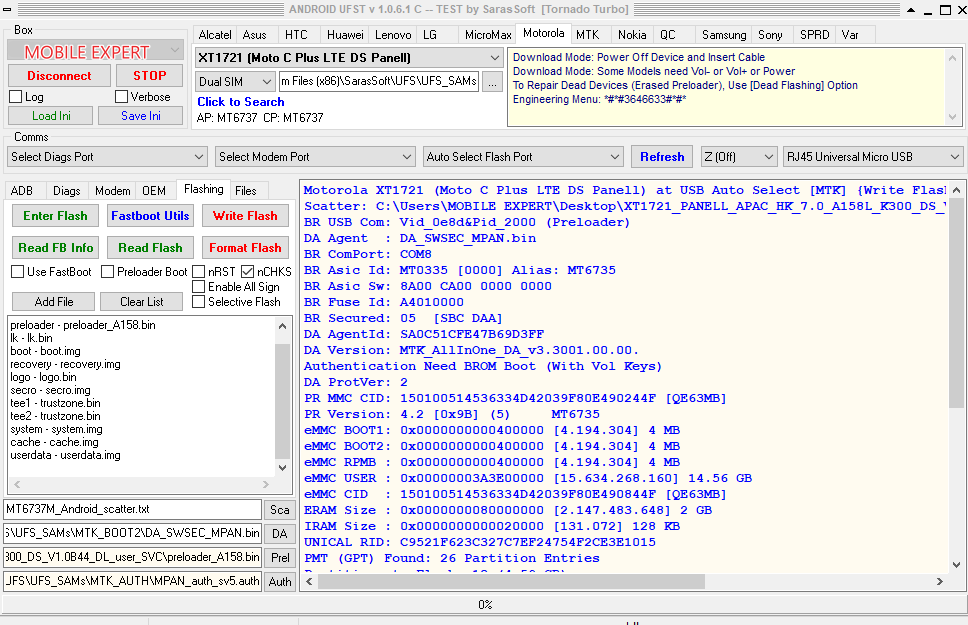Open the OEM tab
This screenshot has height=625, width=968.
pos(154,191)
